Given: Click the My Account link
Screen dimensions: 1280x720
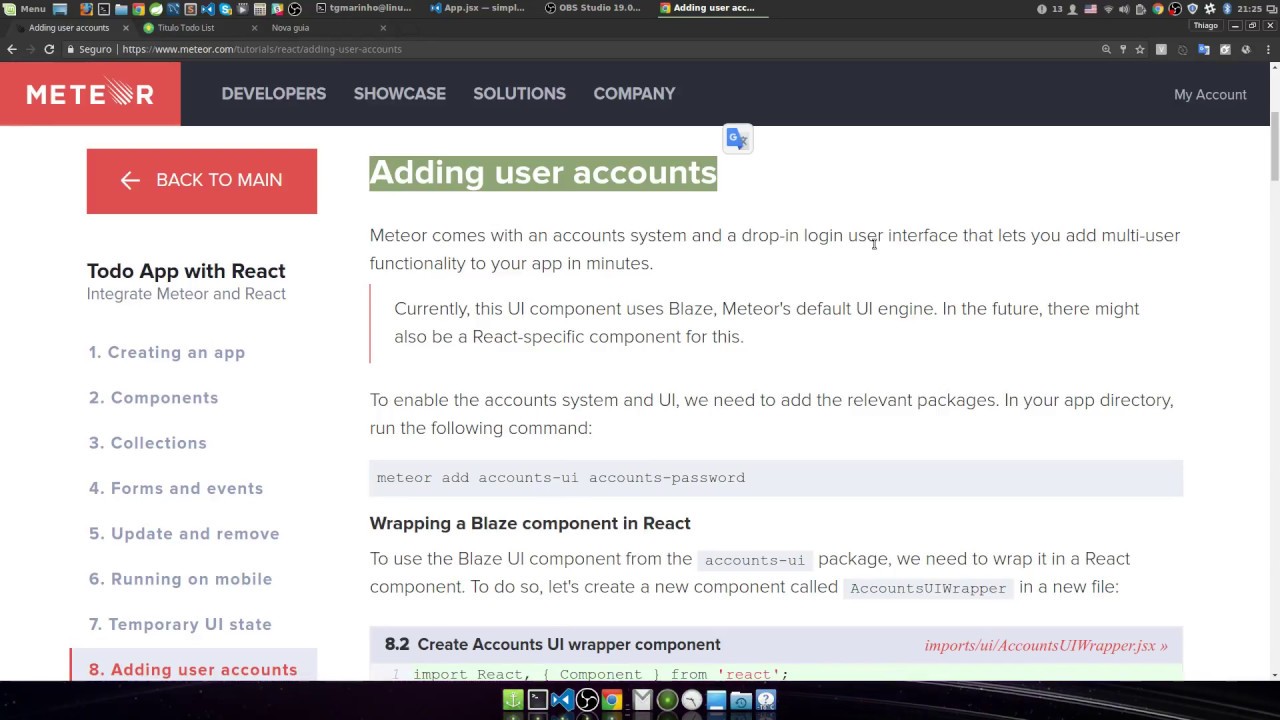Looking at the screenshot, I should [x=1210, y=95].
